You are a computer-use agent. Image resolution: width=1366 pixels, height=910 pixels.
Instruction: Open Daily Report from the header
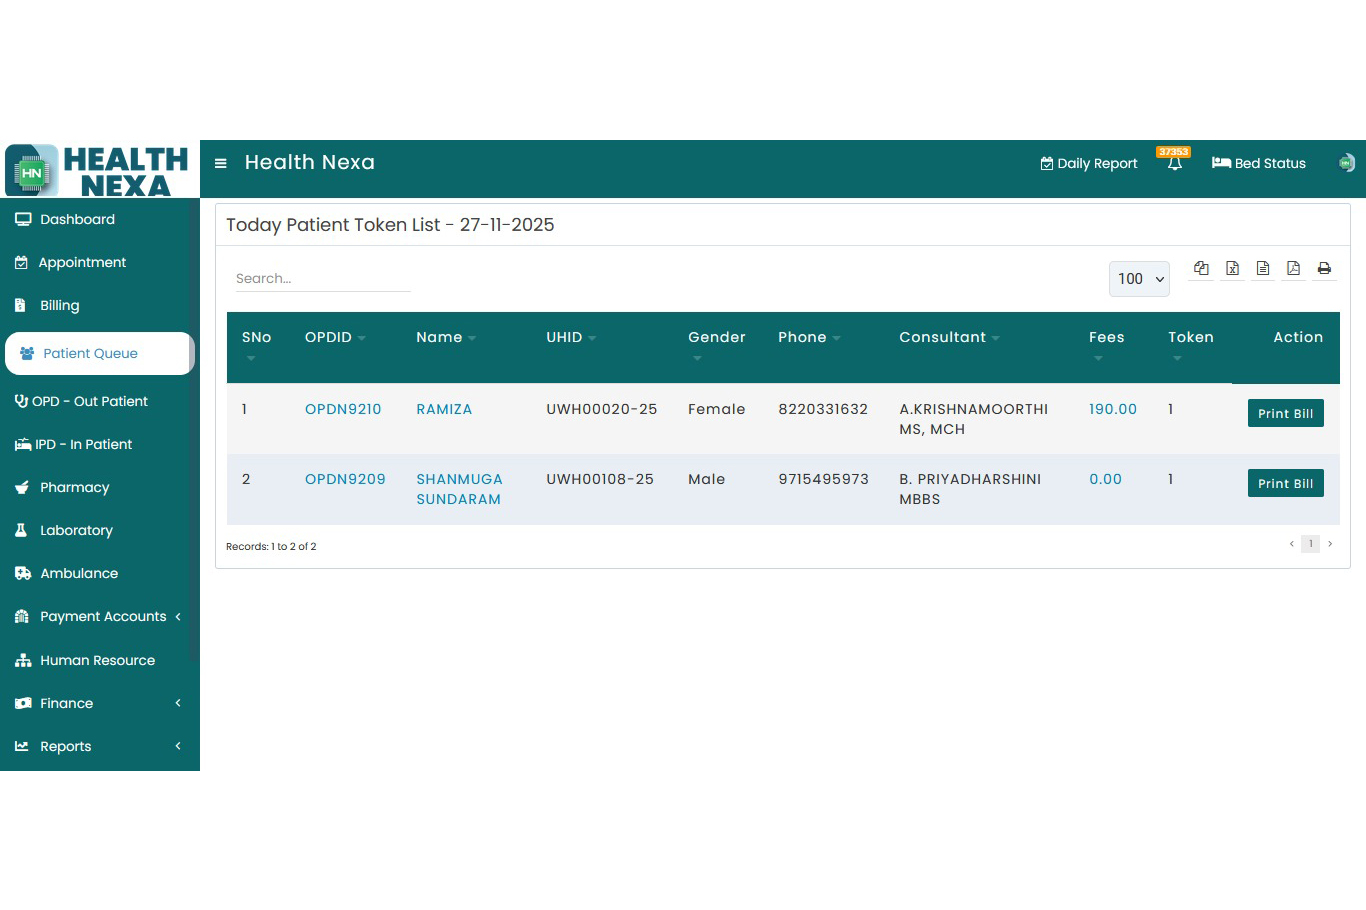(1088, 163)
